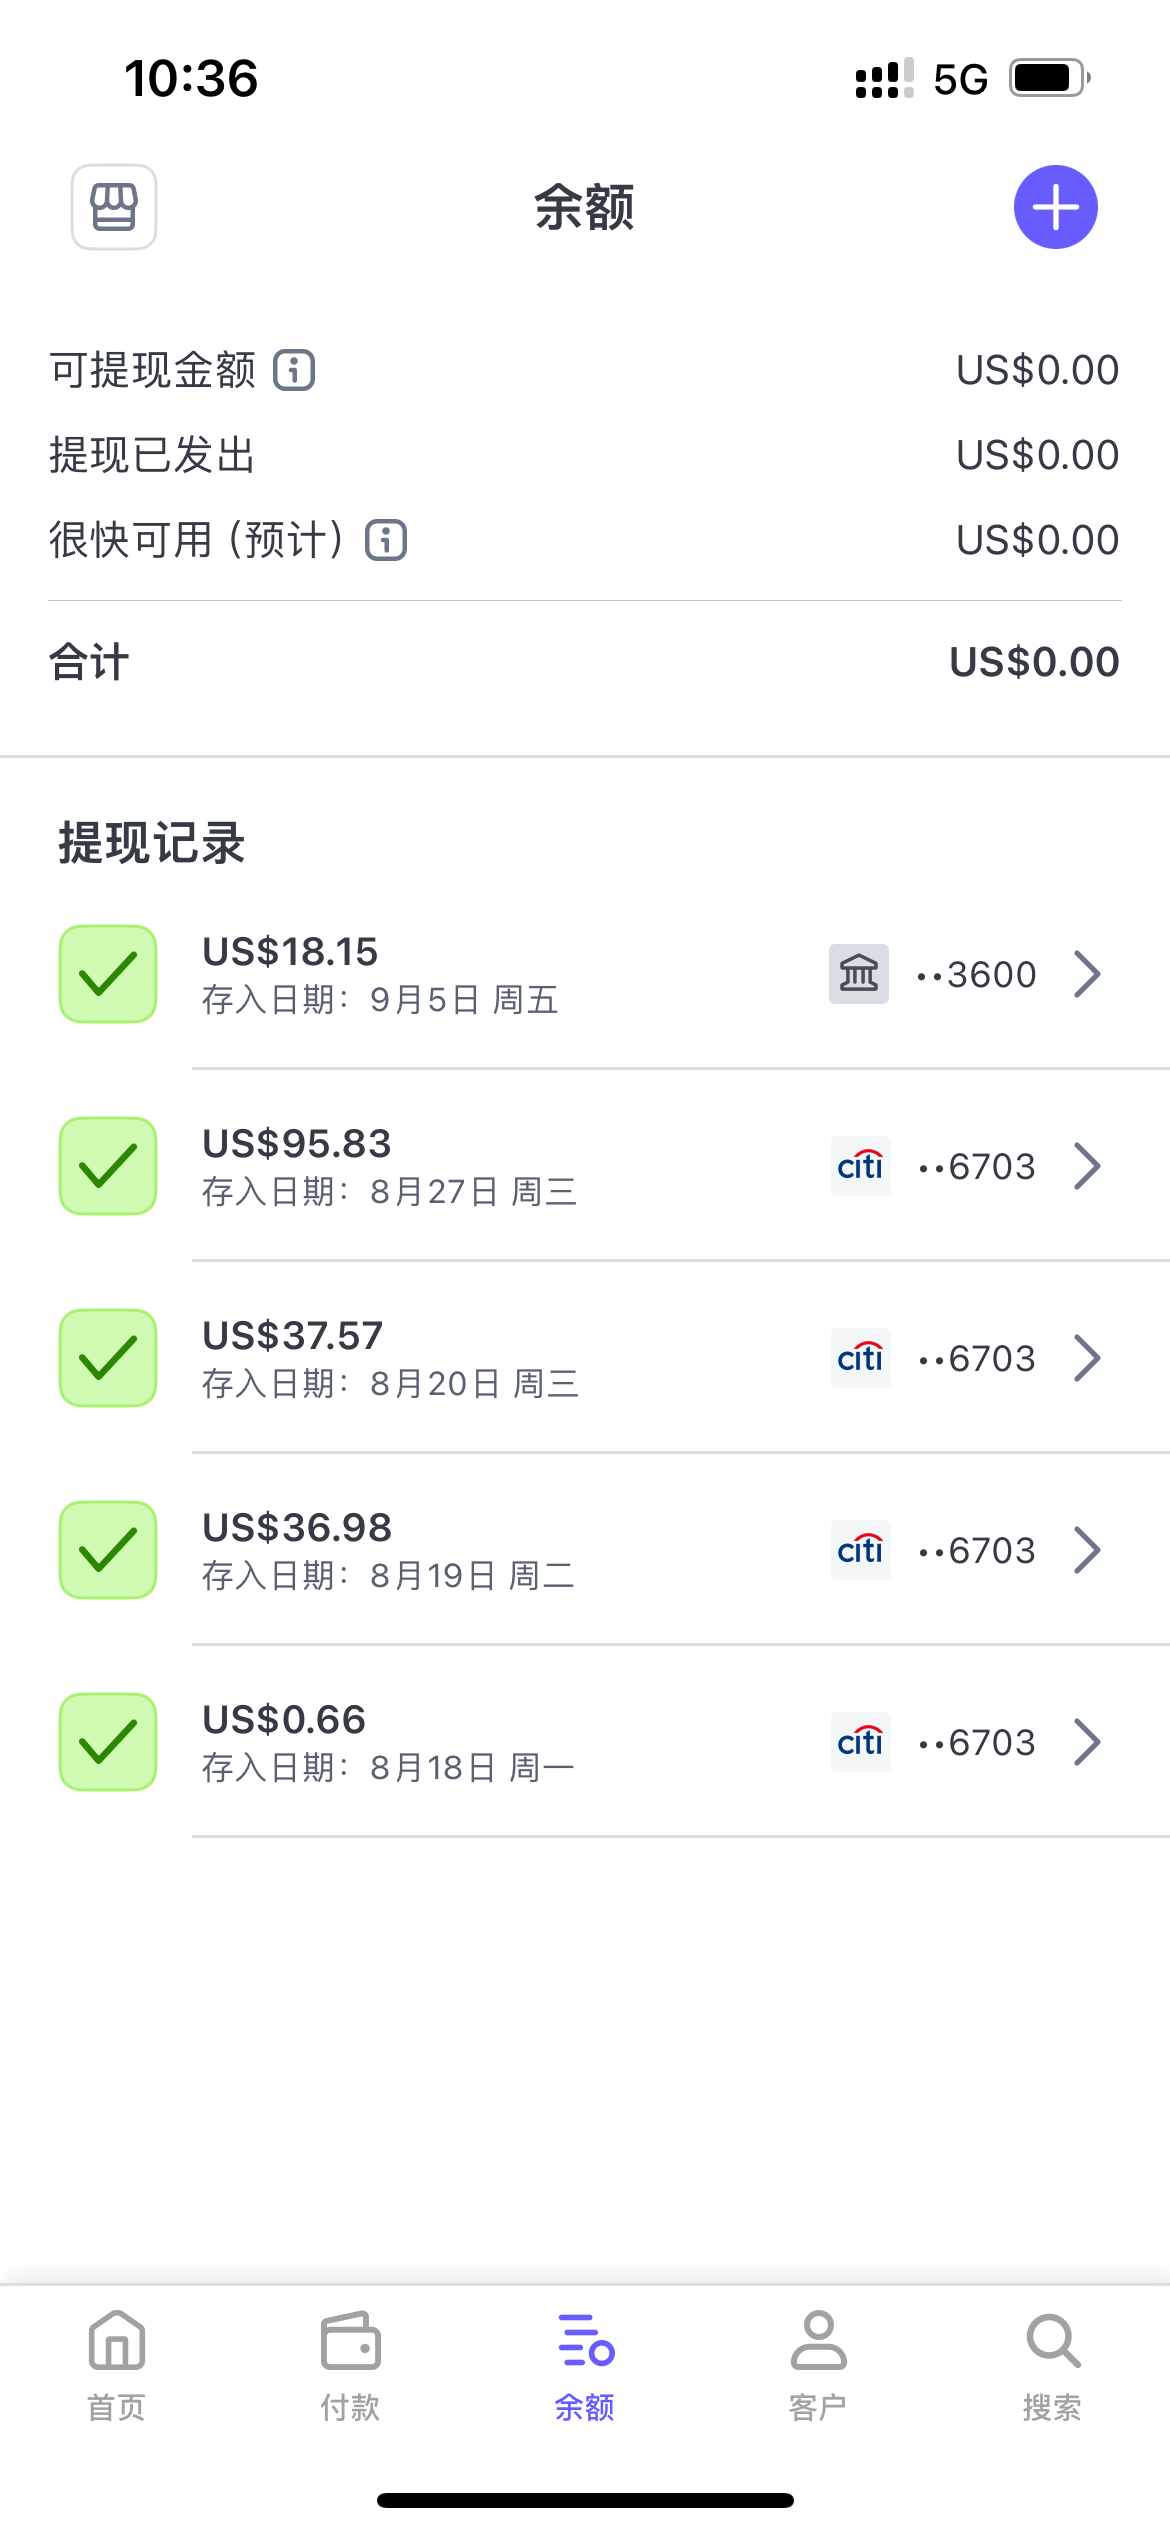The height and width of the screenshot is (2532, 1170).
Task: Open the US$37.57 payout dated 8月20日
Action: click(500, 1358)
